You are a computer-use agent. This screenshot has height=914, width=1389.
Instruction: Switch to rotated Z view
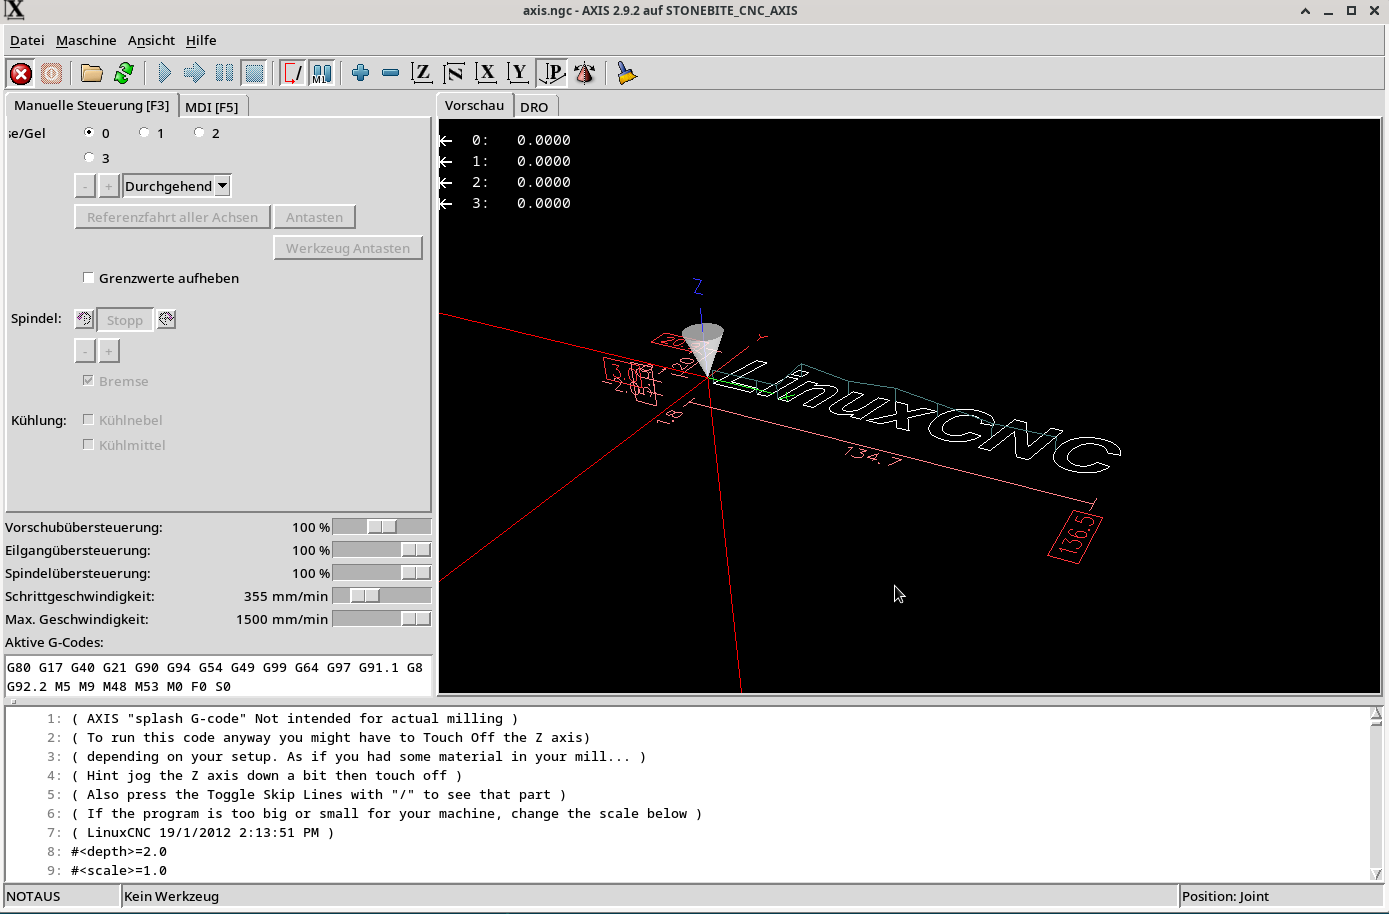coord(454,73)
